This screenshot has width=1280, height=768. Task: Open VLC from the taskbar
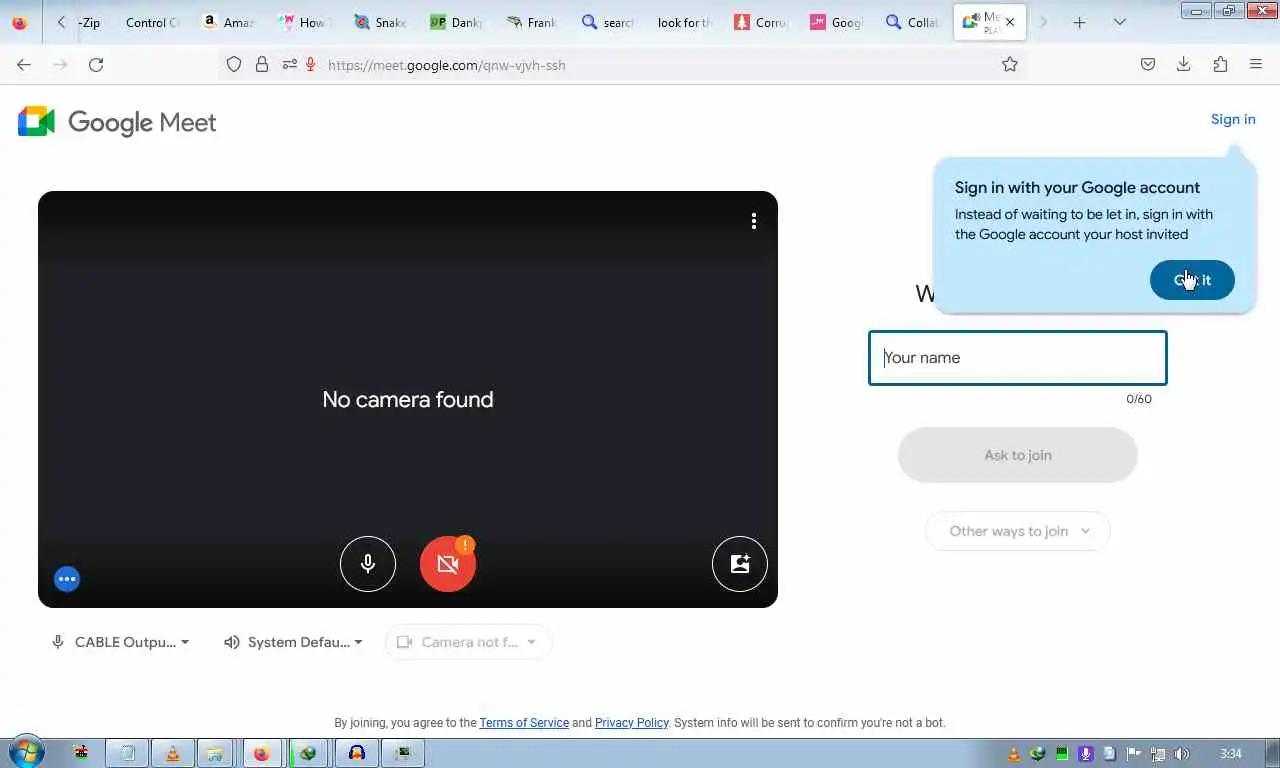point(172,753)
